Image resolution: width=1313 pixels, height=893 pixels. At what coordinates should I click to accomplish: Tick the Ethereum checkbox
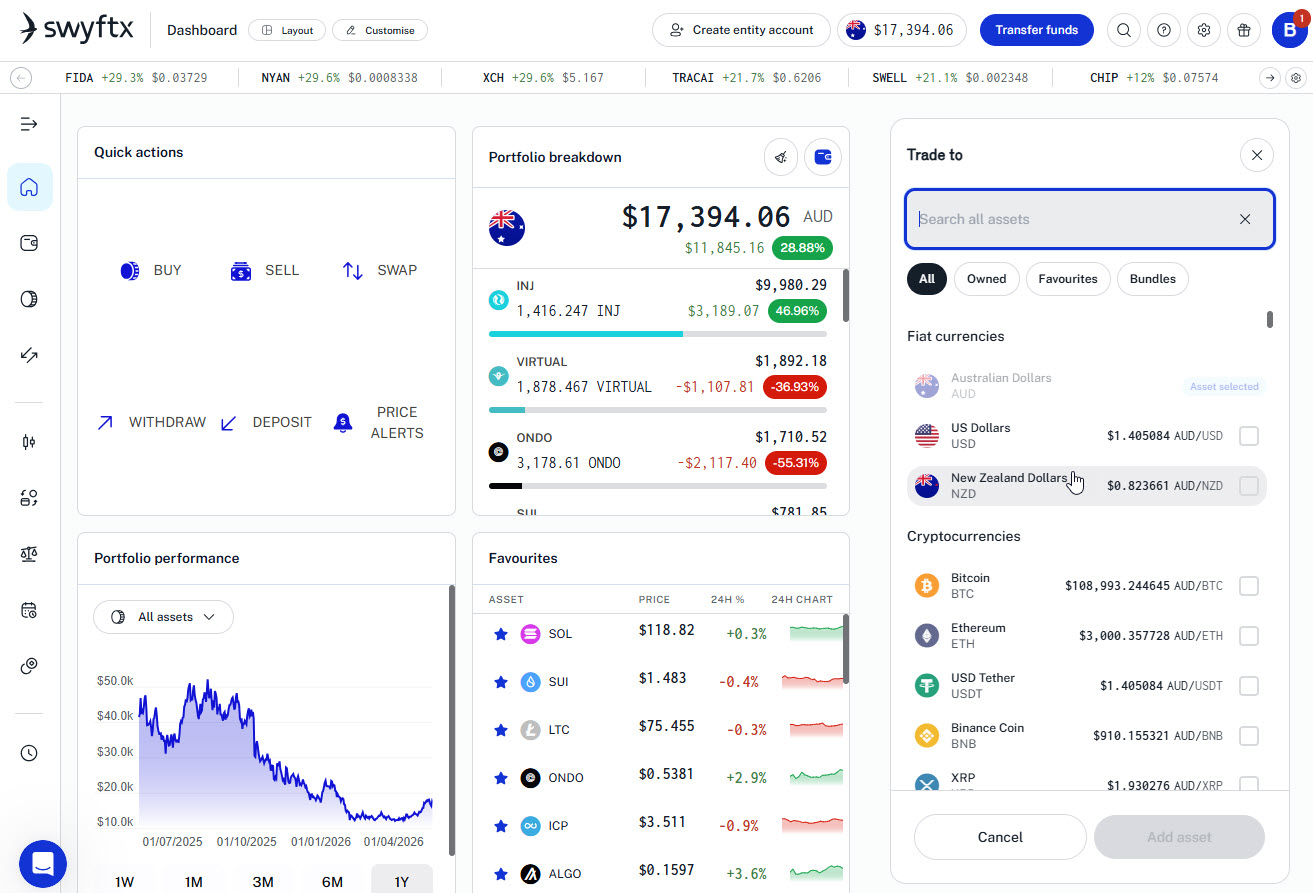pos(1249,636)
